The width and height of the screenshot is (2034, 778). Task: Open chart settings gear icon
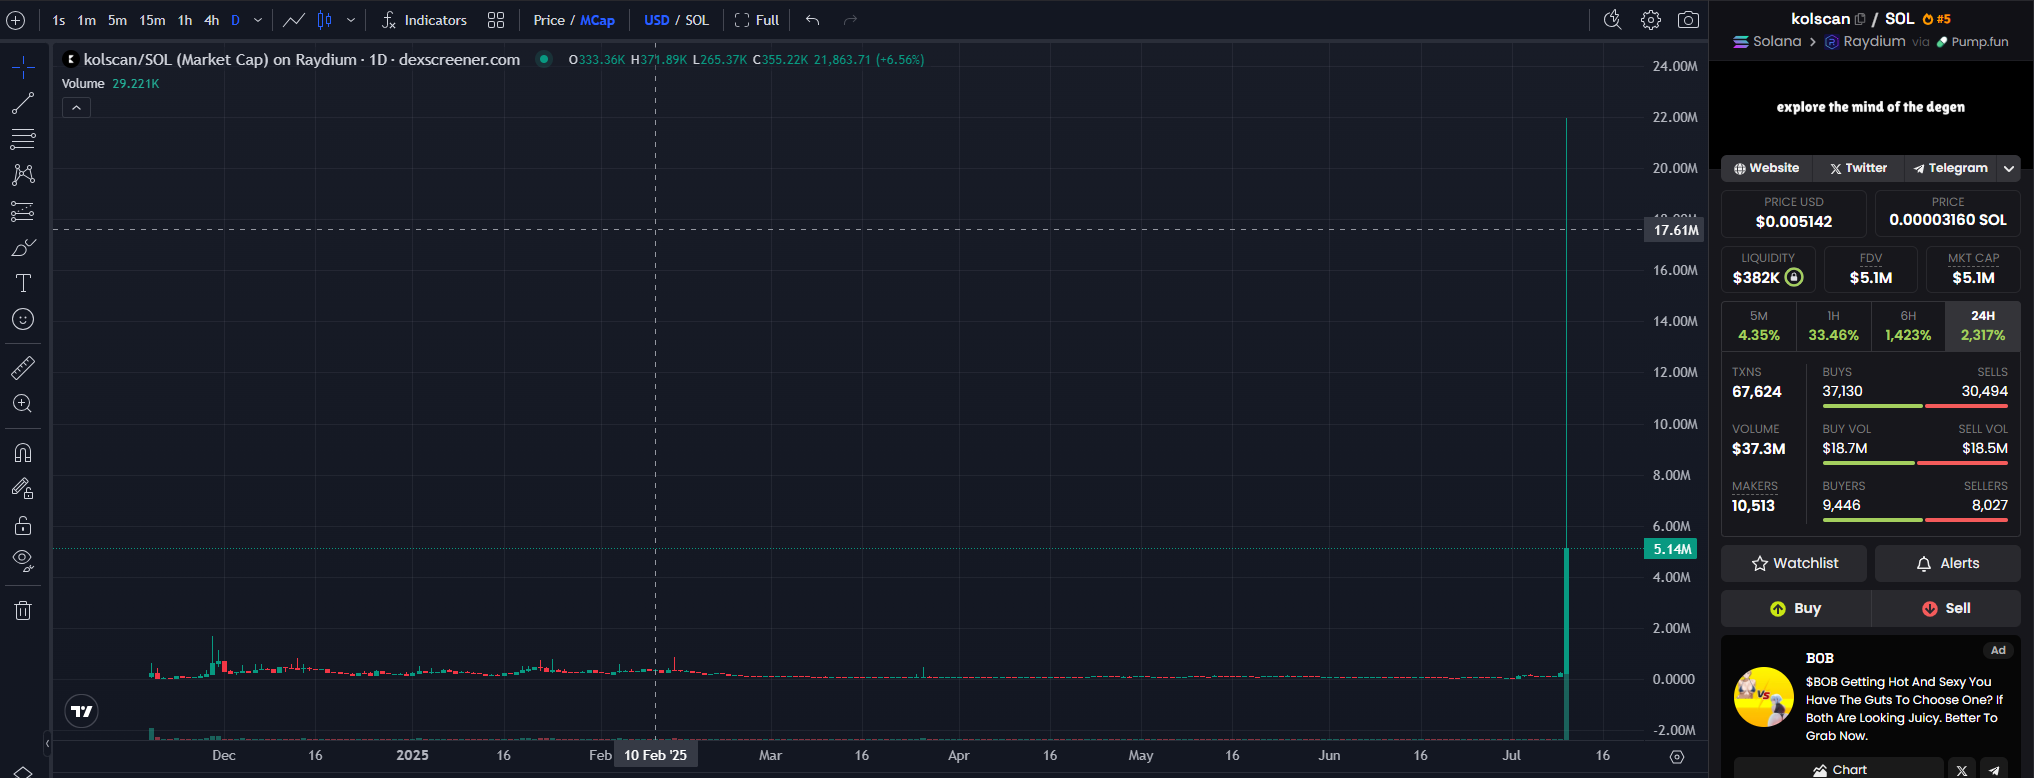(x=1651, y=20)
